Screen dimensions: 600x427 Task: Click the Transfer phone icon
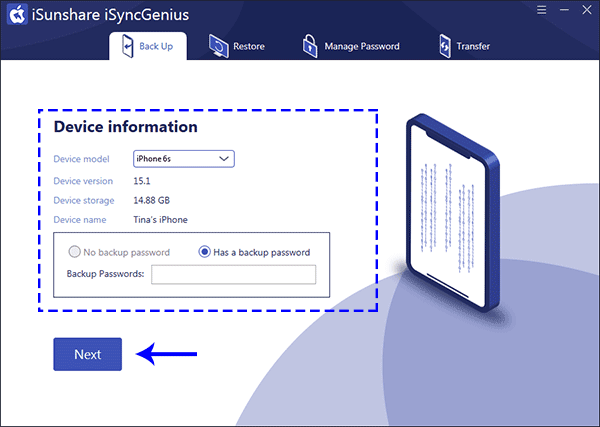pyautogui.click(x=445, y=46)
